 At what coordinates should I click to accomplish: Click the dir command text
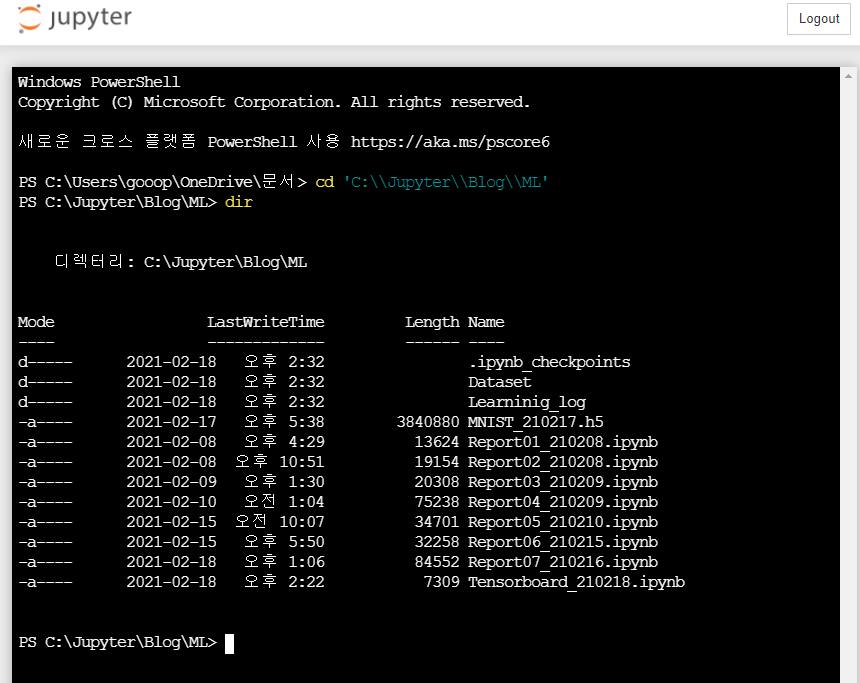pyautogui.click(x=239, y=202)
